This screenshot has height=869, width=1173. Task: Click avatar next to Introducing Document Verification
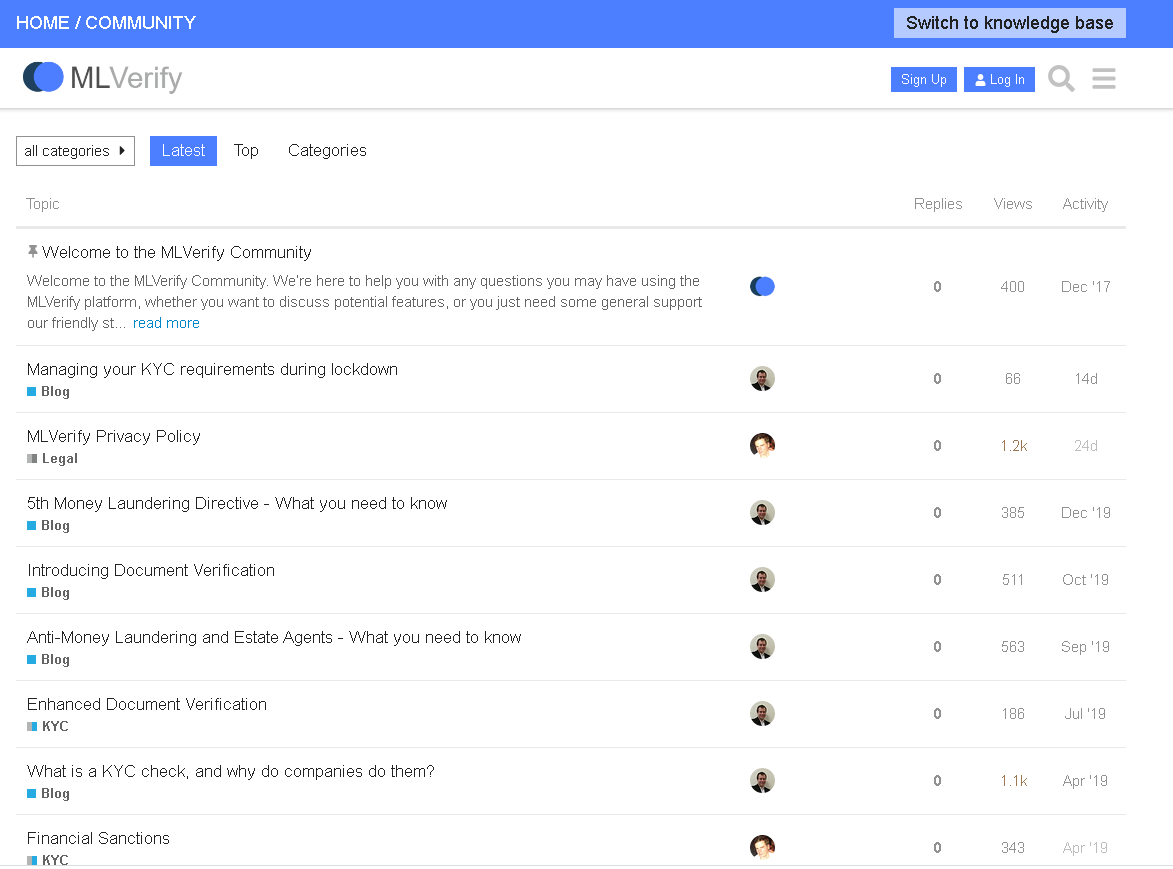pyautogui.click(x=762, y=580)
